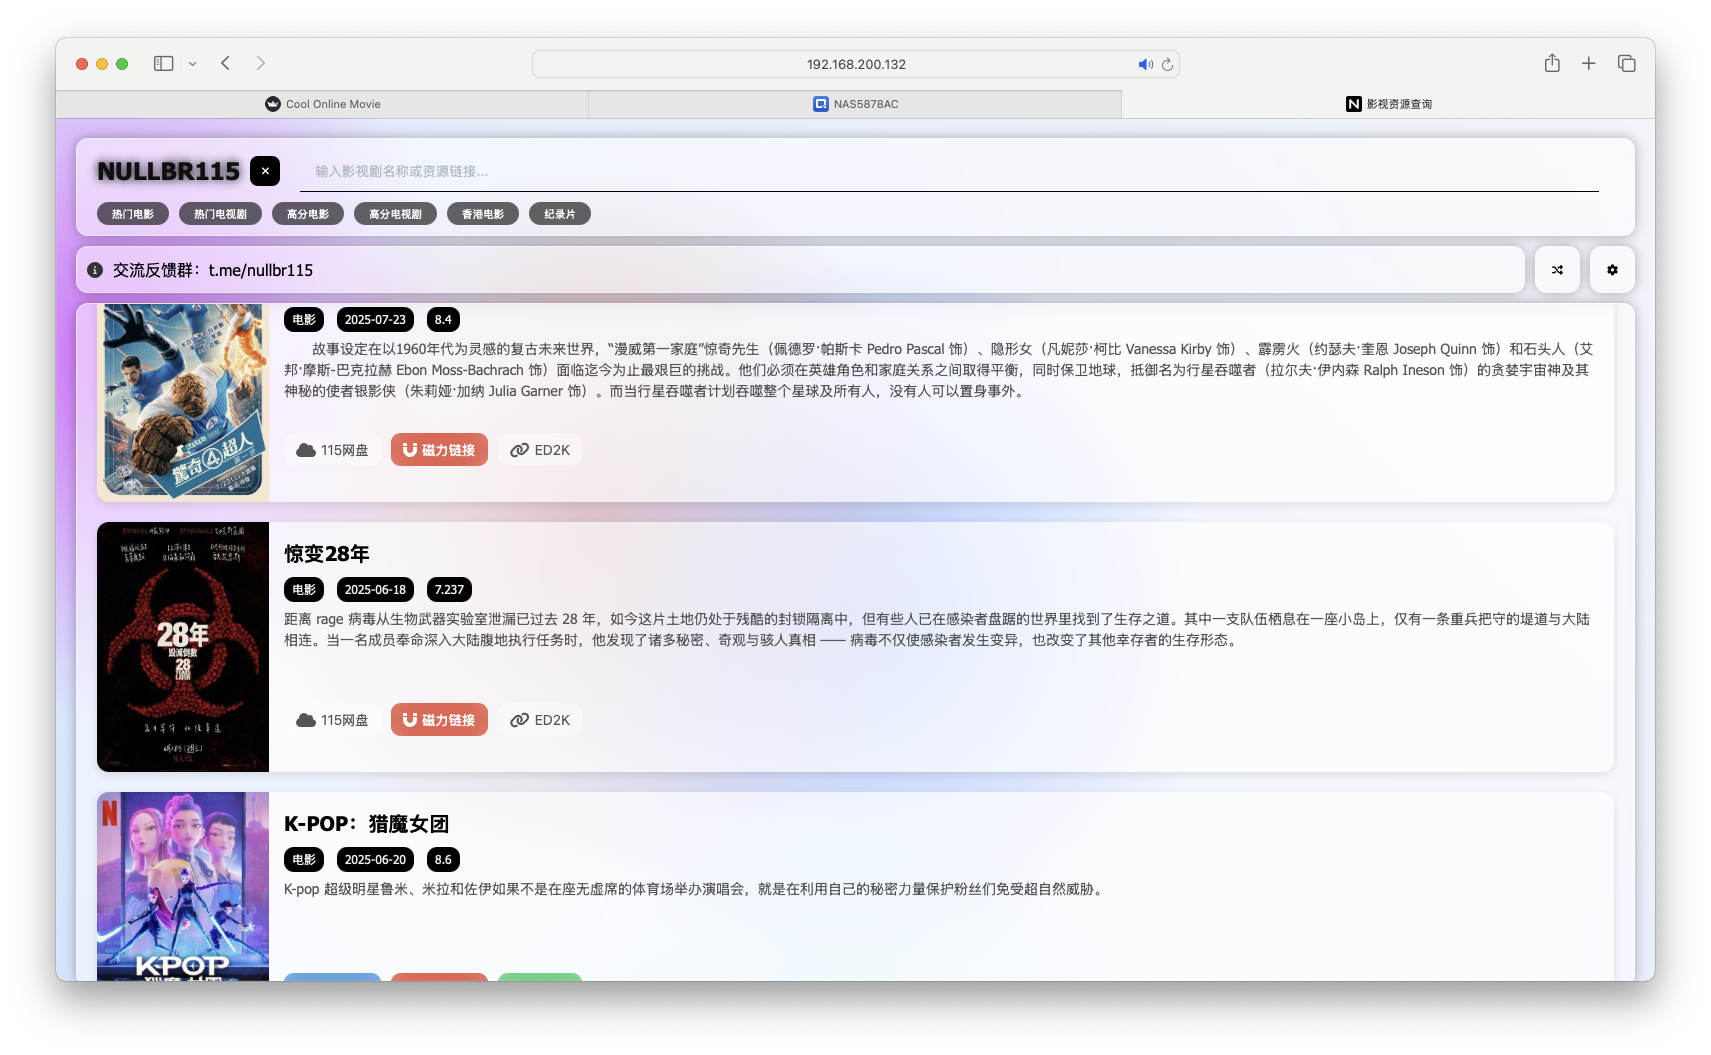1711x1055 pixels.
Task: Open settings via the gear icon
Action: coord(1611,269)
